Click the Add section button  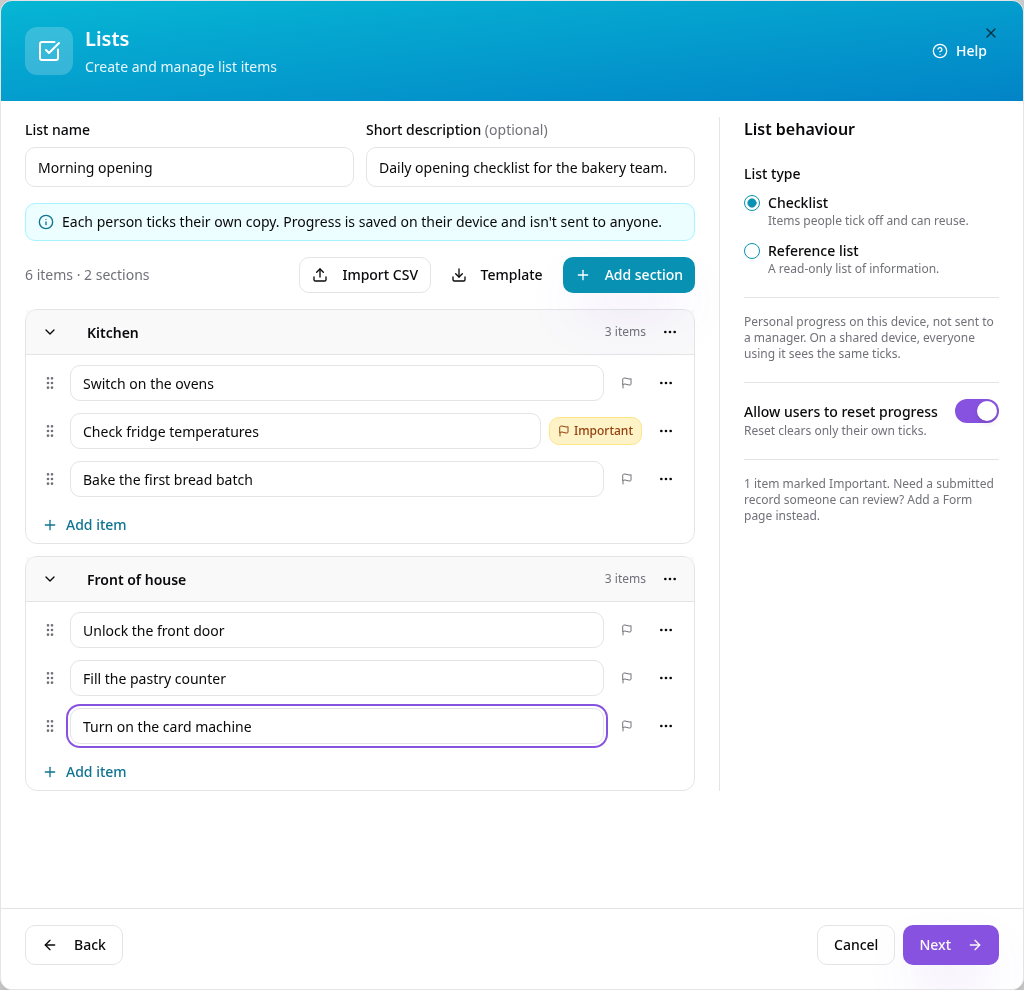pos(628,275)
